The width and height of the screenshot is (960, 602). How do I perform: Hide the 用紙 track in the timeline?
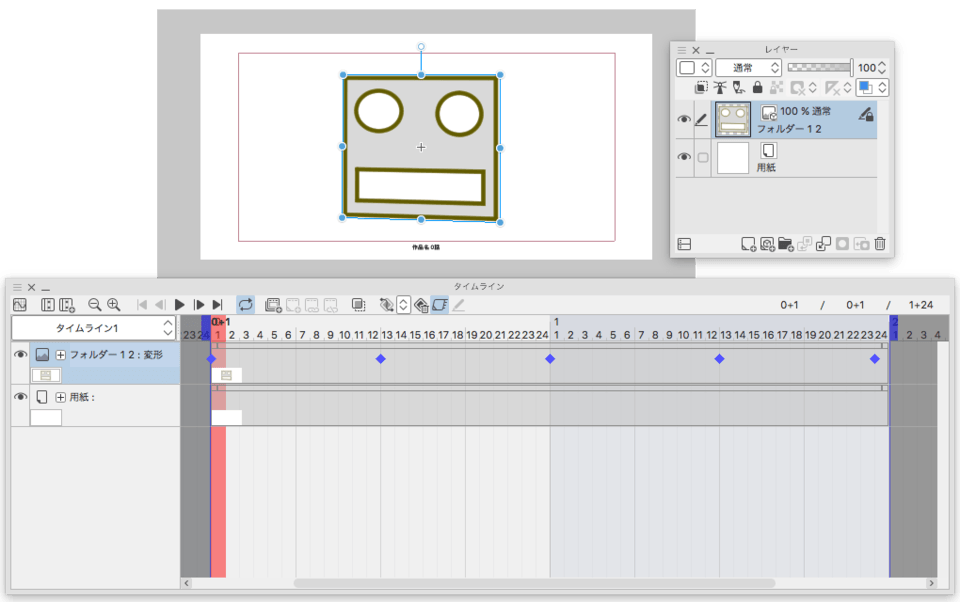tap(20, 397)
